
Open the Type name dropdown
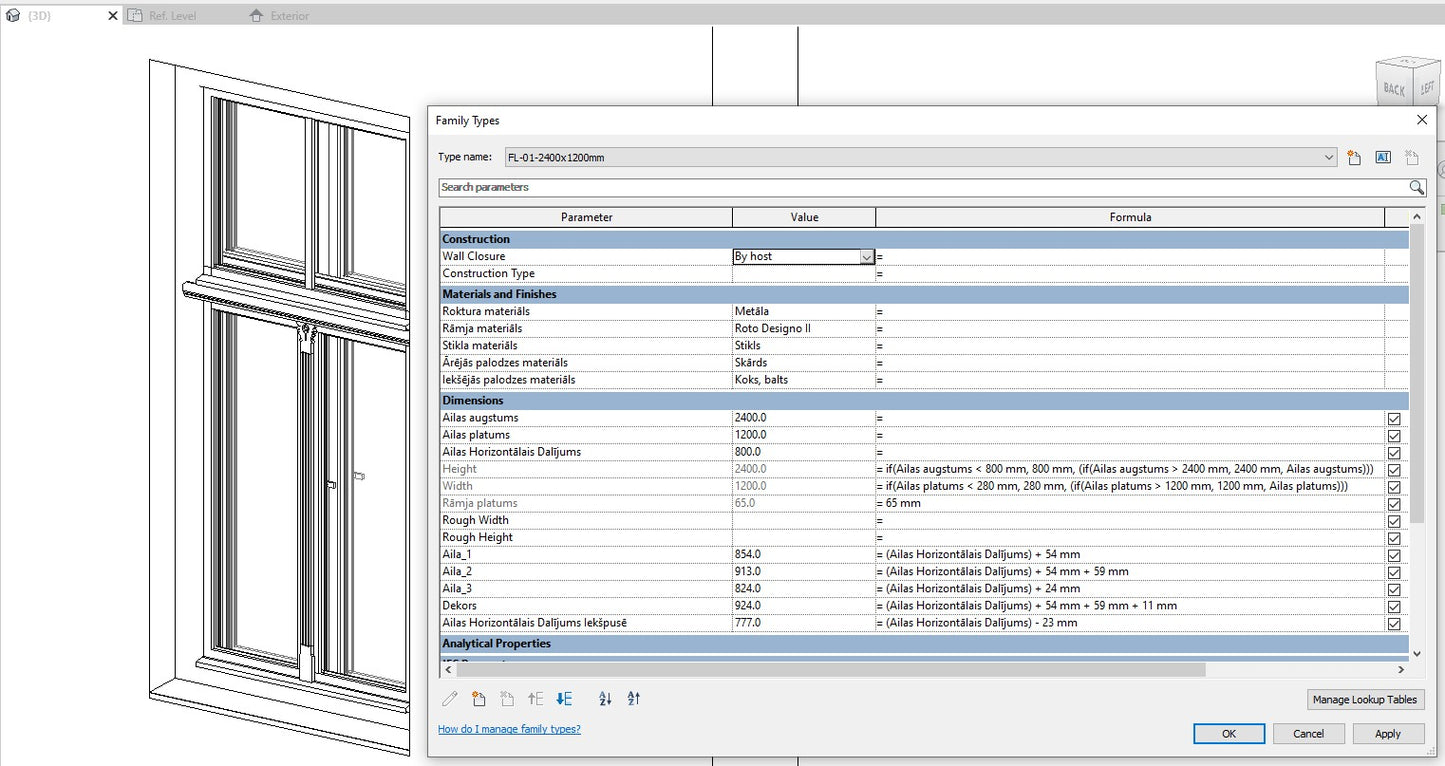pos(1329,157)
